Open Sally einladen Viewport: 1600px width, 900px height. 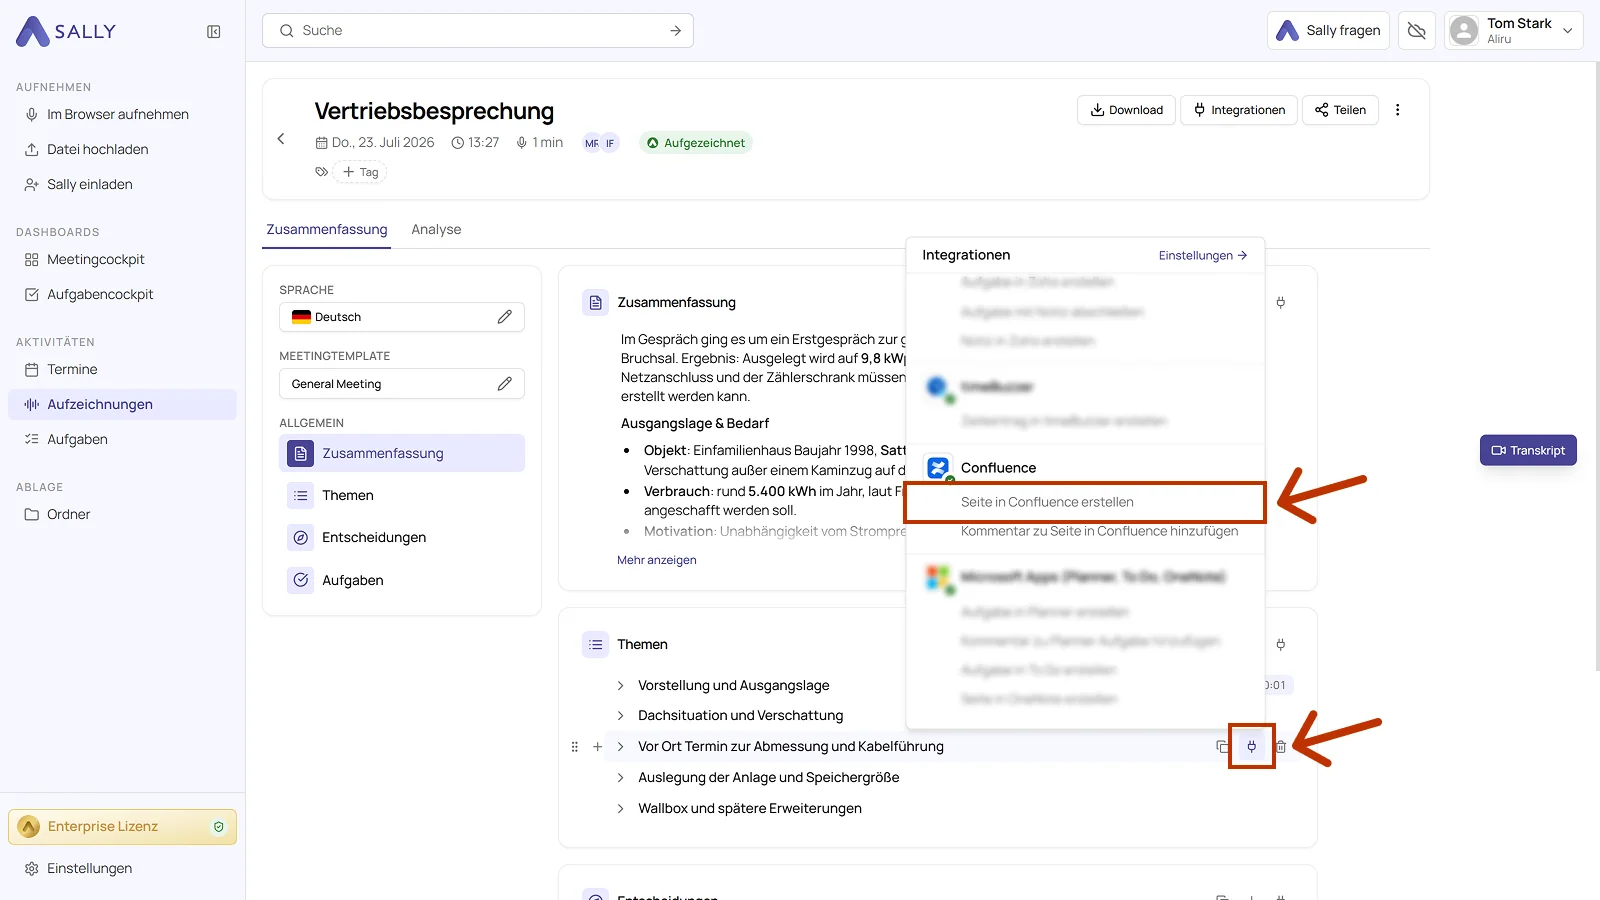90,184
